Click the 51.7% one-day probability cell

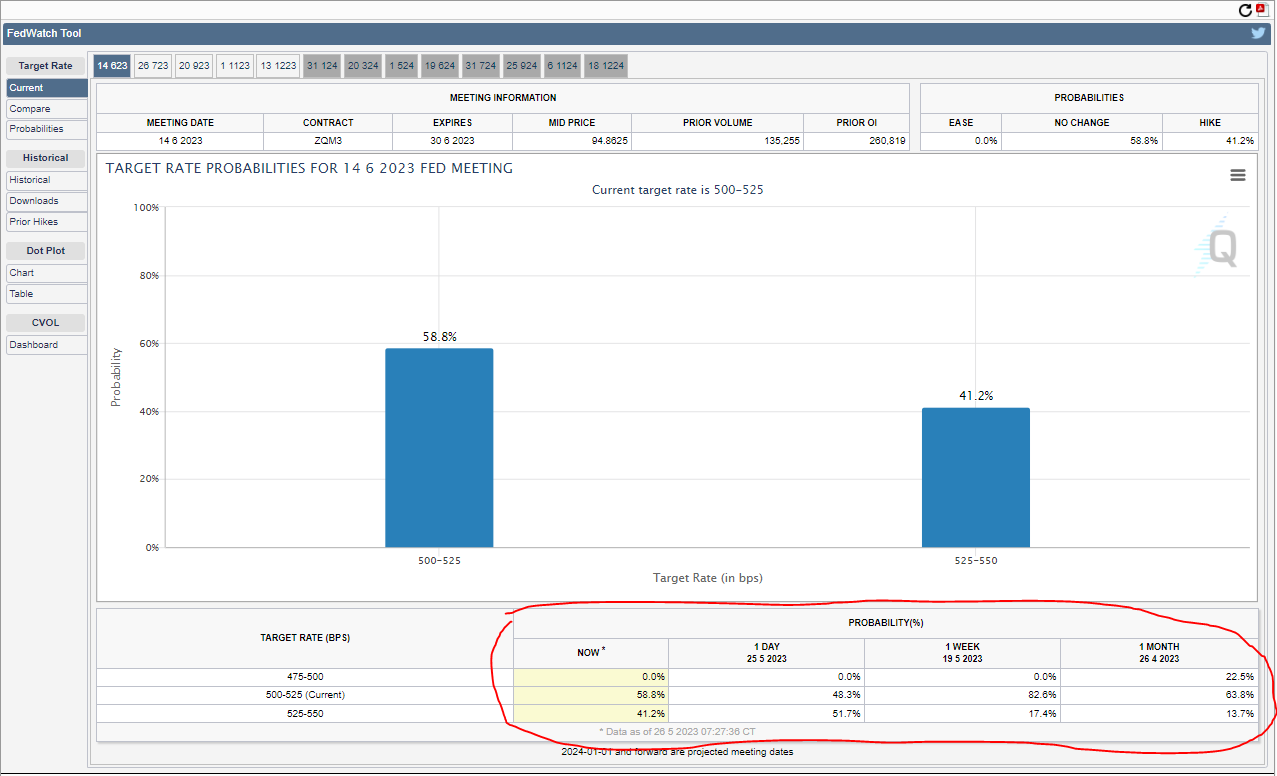(x=766, y=714)
